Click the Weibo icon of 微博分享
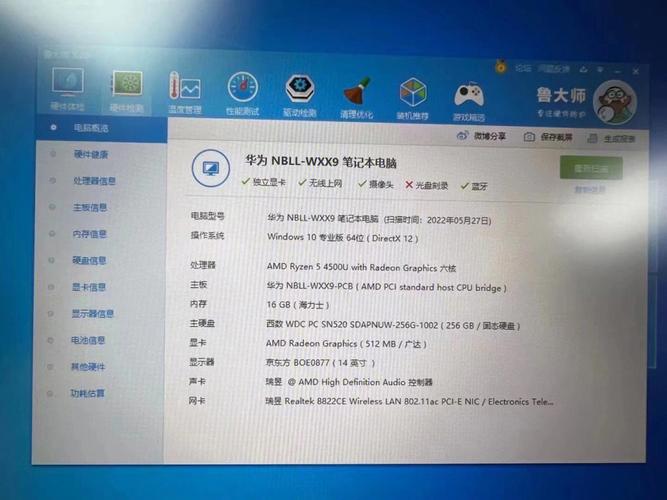This screenshot has width=667, height=500. click(462, 136)
